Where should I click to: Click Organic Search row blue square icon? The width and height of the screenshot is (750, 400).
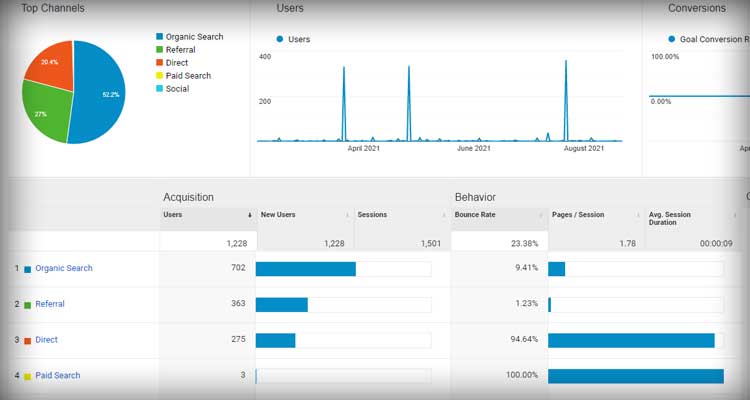coord(28,269)
